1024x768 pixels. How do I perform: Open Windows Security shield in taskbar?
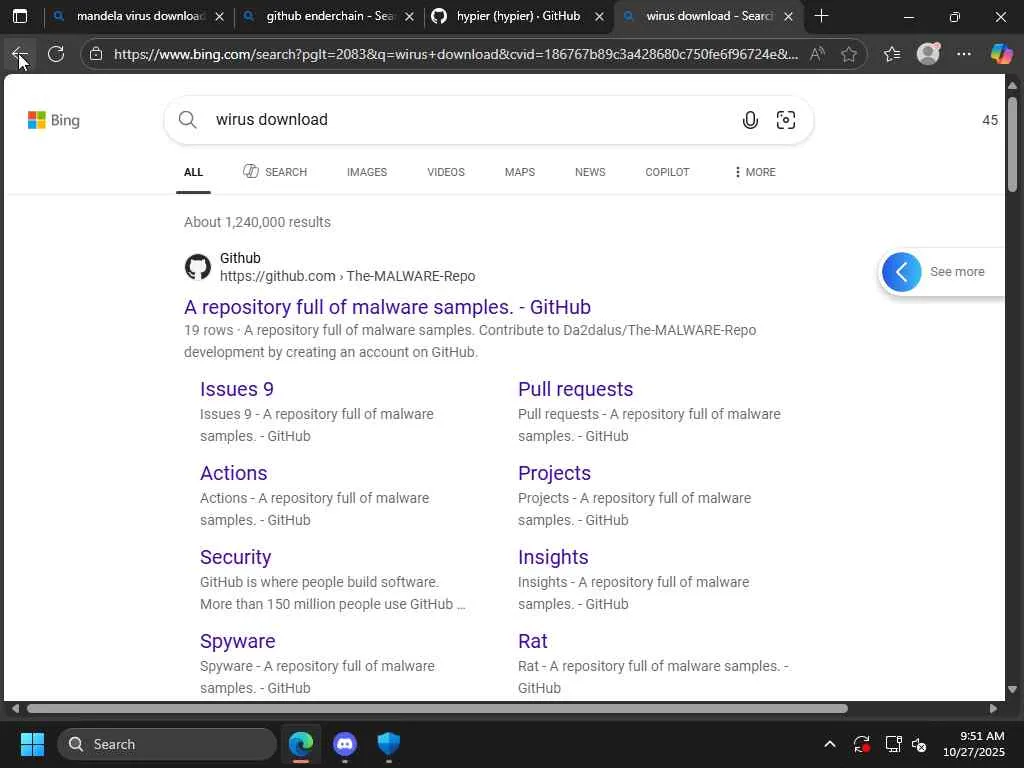tap(389, 744)
